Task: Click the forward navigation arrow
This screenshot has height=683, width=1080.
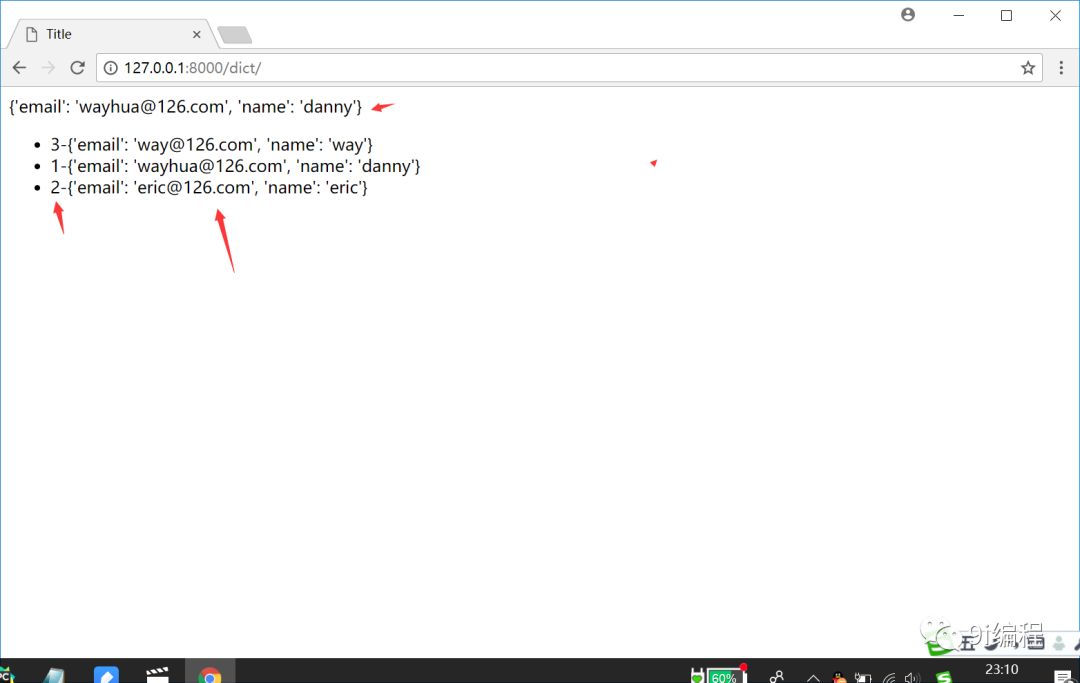Action: tap(48, 67)
